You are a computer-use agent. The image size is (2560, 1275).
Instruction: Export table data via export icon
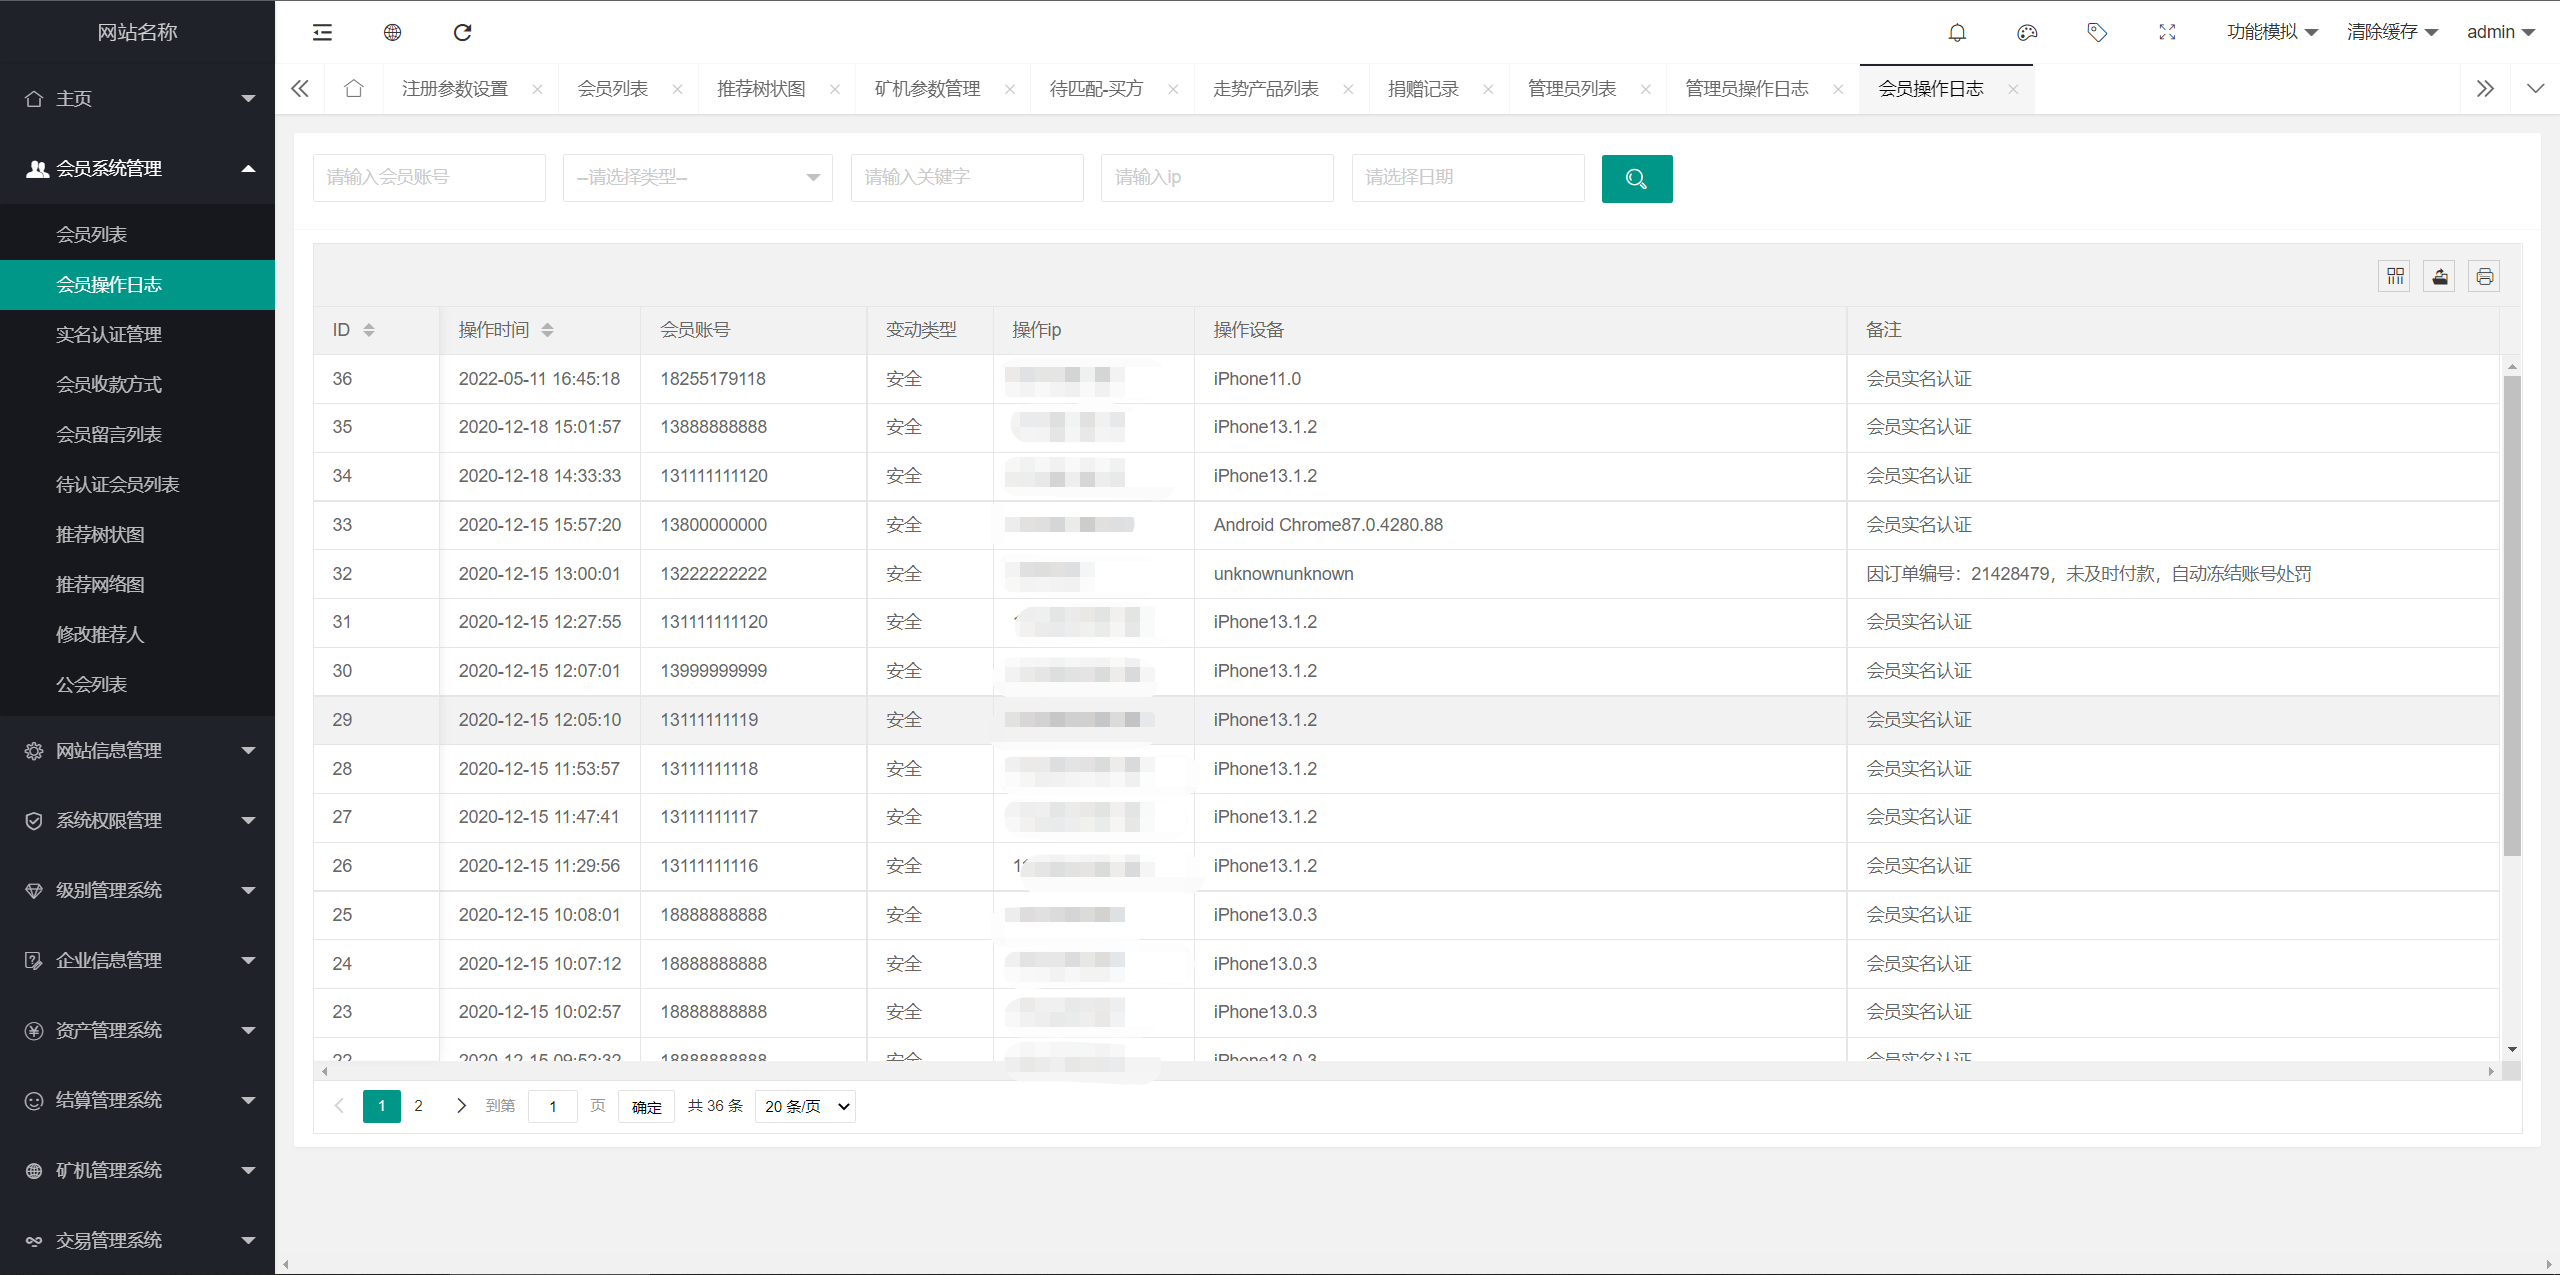click(2439, 276)
